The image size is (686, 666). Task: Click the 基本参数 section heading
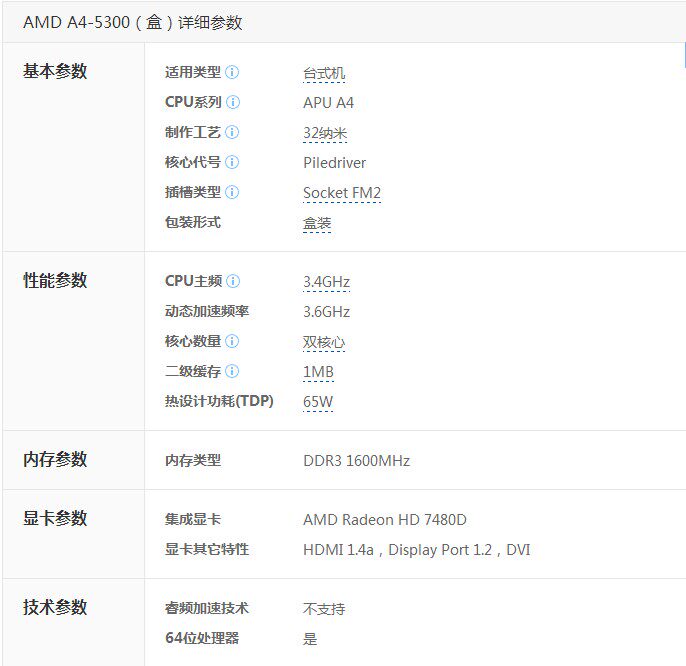[x=55, y=71]
